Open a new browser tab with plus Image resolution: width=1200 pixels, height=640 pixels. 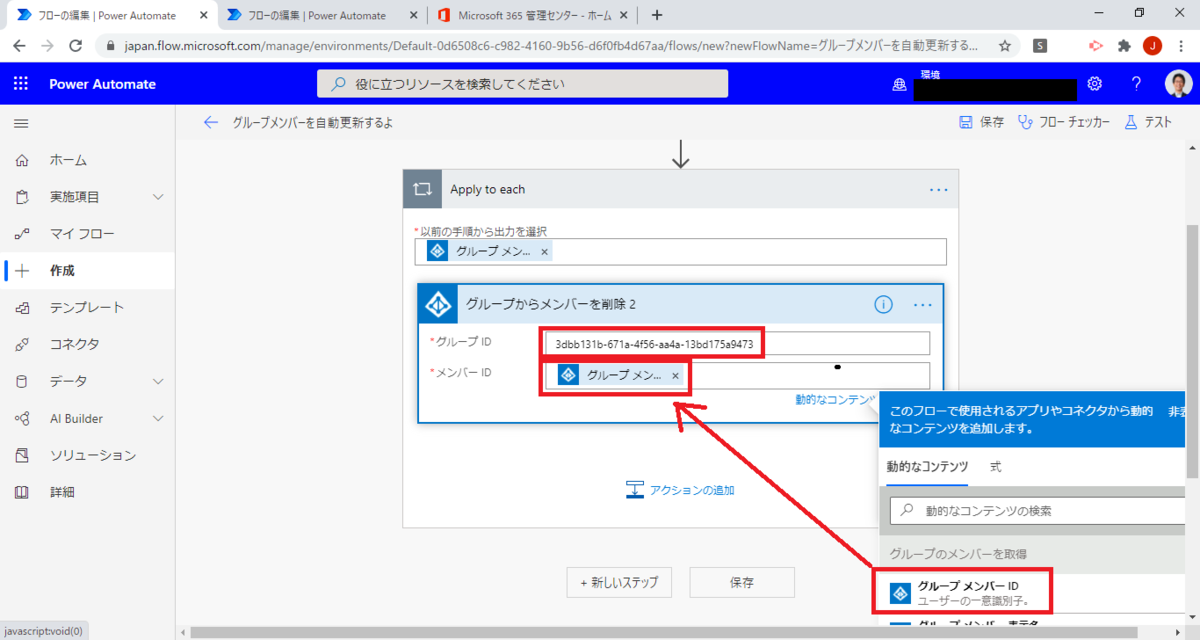[x=657, y=15]
